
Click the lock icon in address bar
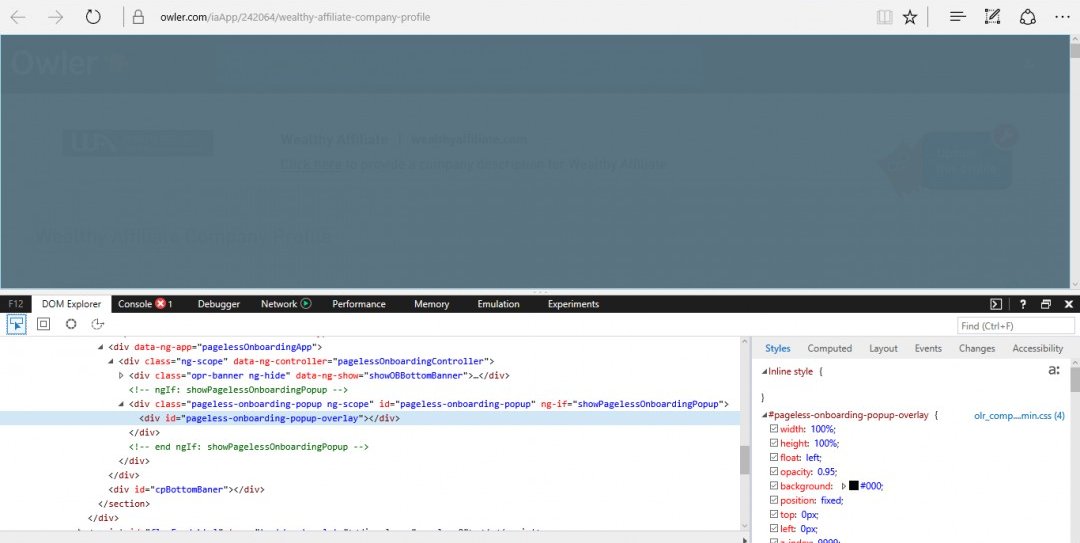click(138, 17)
